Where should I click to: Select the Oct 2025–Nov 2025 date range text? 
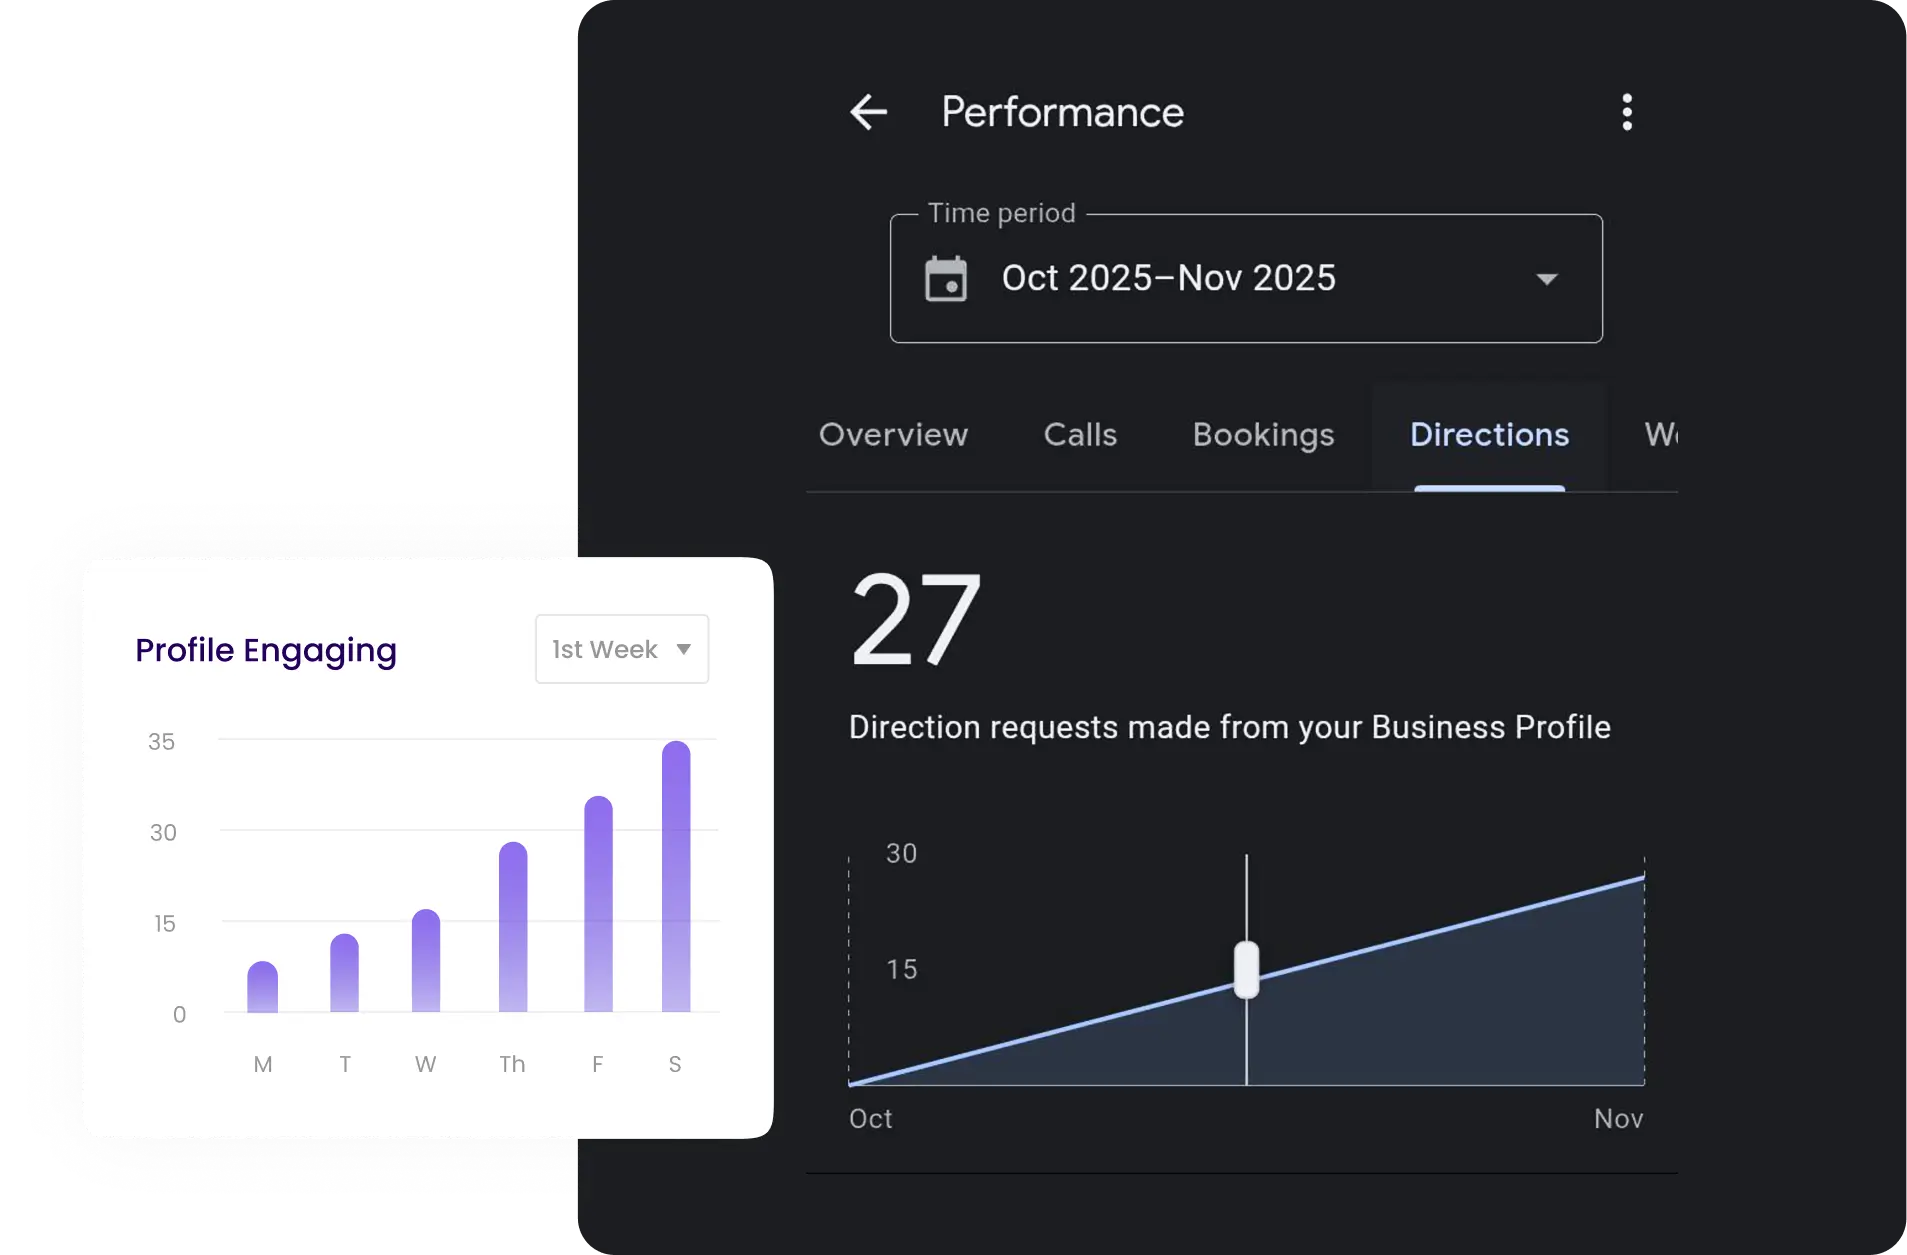tap(1168, 278)
